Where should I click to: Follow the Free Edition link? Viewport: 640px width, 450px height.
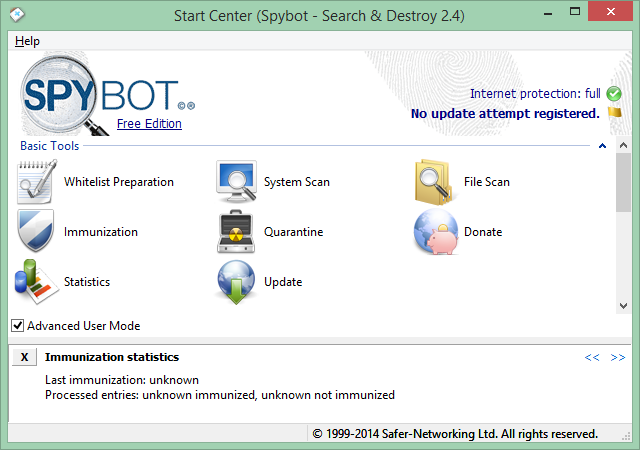149,124
